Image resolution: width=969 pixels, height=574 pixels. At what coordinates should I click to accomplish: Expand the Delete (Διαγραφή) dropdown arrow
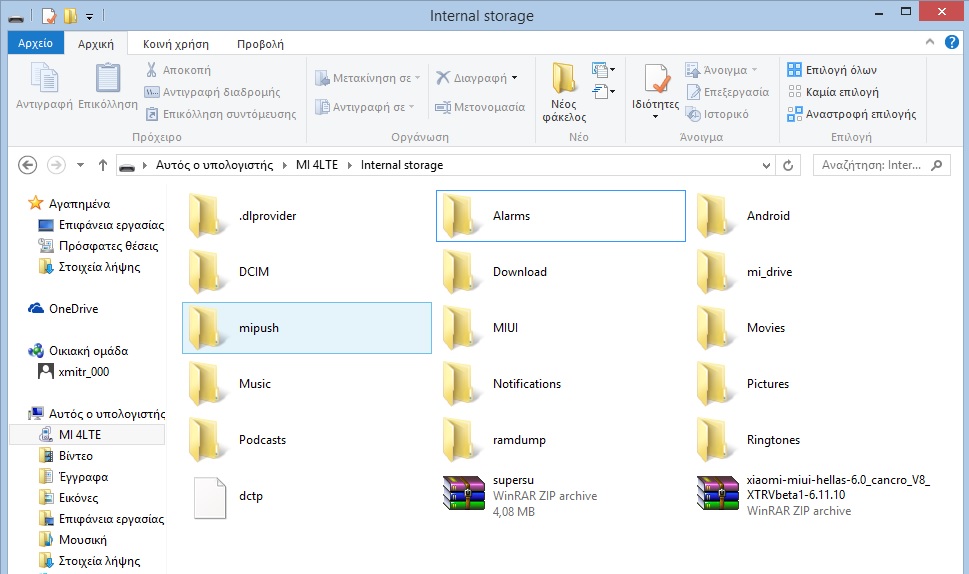pyautogui.click(x=515, y=78)
